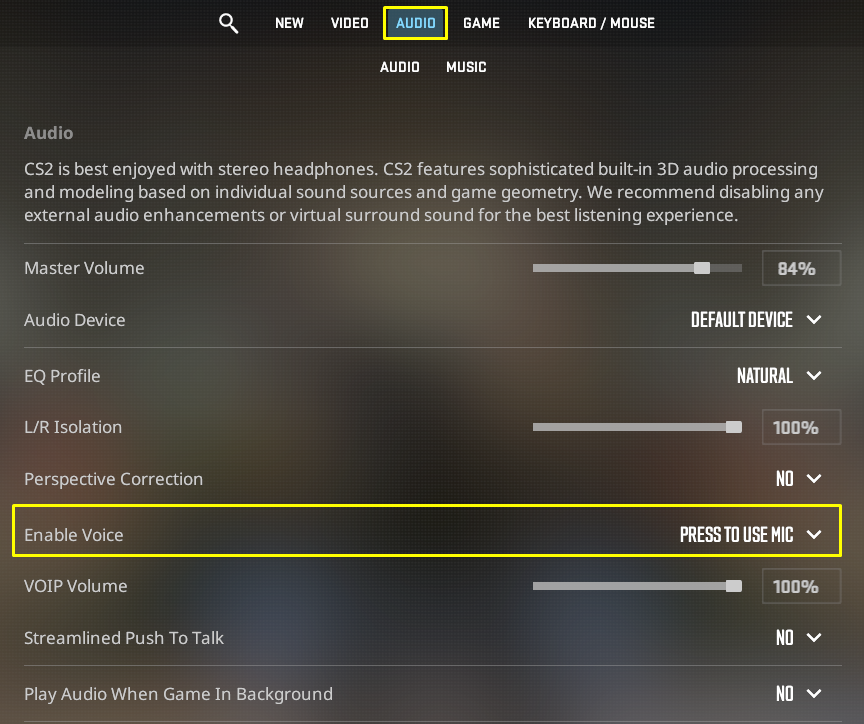
Task: Open the VIDEO settings tab
Action: [349, 23]
